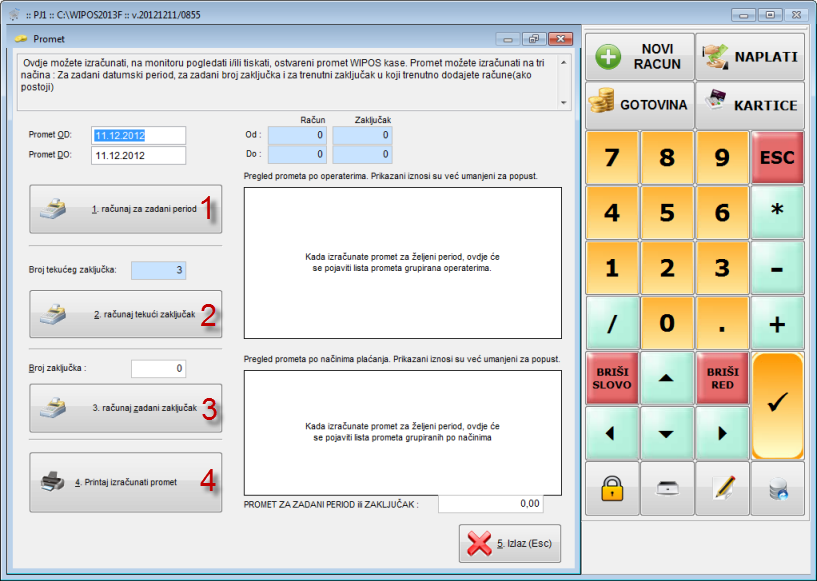Click NOVI RACUN to start new receipt

[x=639, y=57]
